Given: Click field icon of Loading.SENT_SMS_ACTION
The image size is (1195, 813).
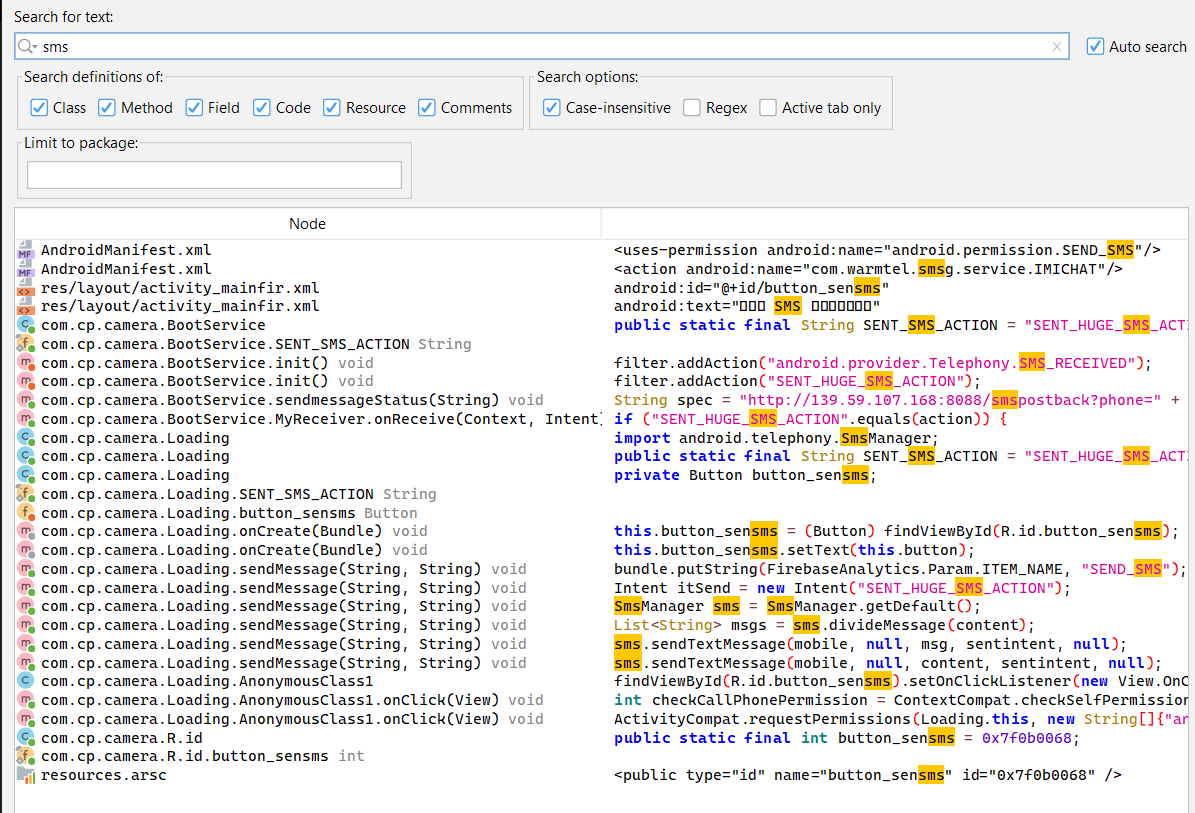Looking at the screenshot, I should [26, 494].
